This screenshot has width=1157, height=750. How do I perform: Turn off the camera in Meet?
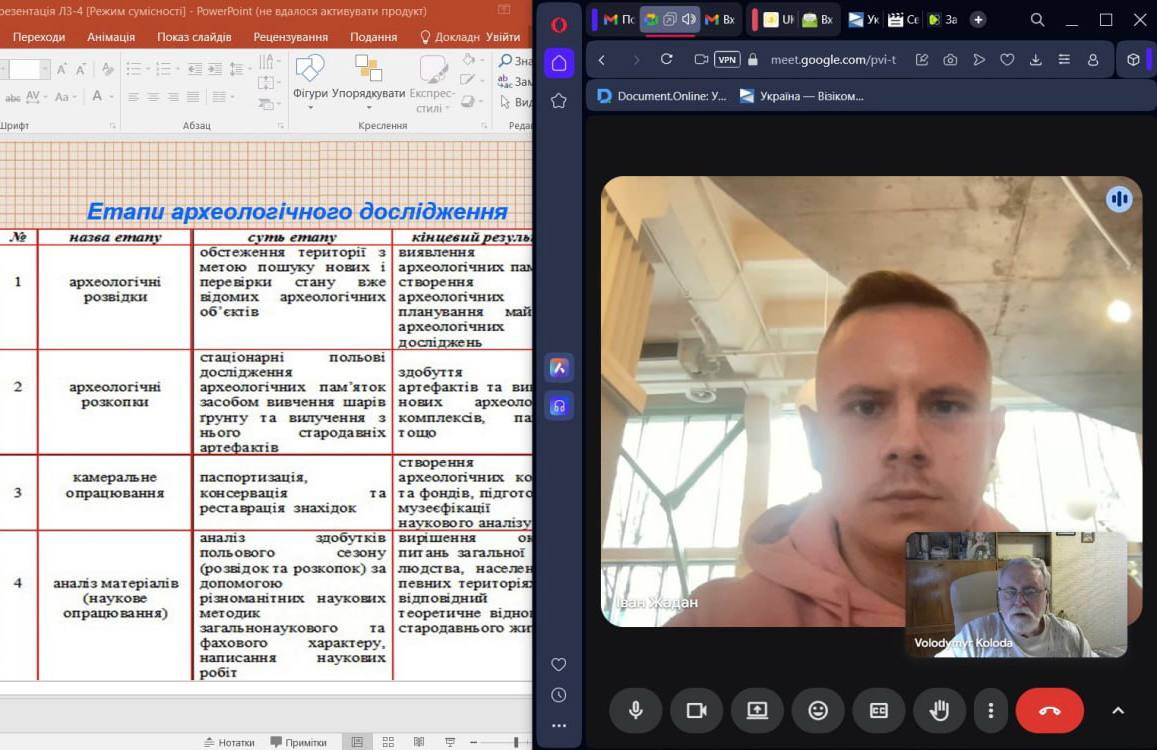696,710
